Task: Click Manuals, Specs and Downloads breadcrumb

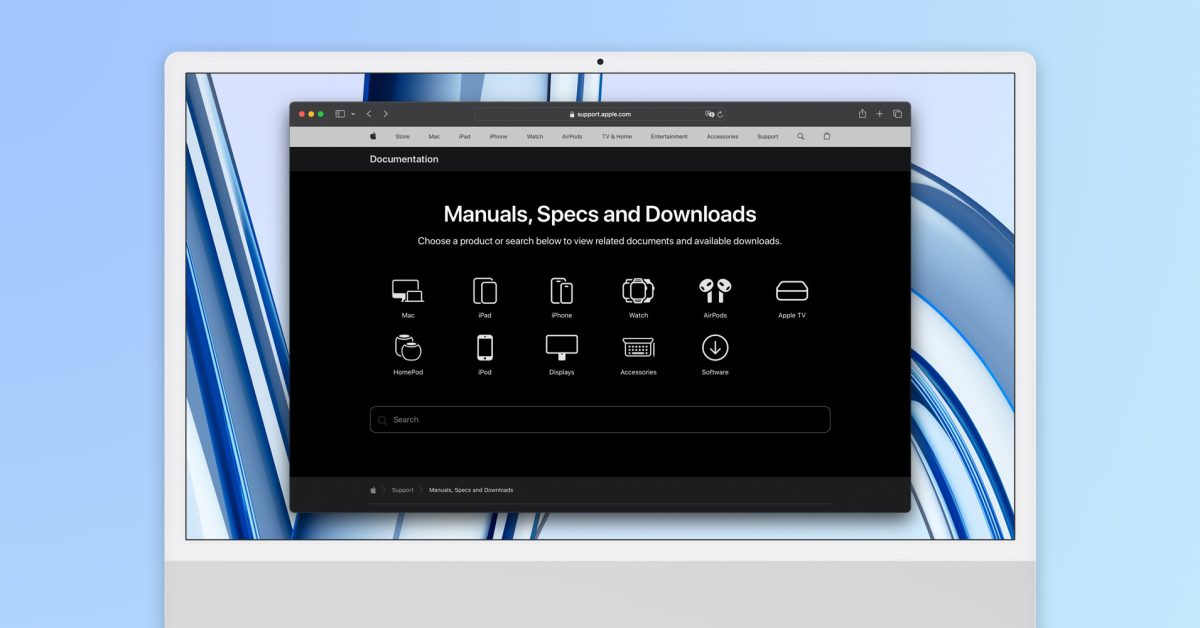Action: click(471, 490)
